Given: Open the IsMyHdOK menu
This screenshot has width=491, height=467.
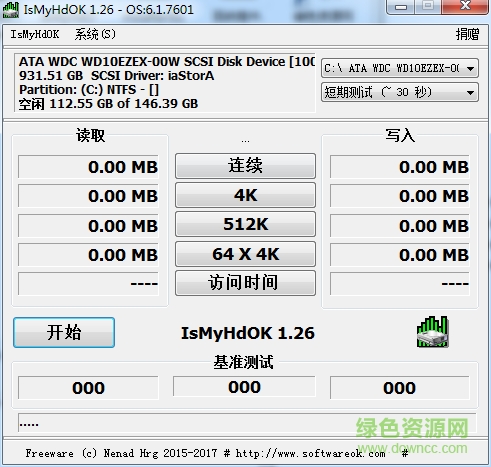Looking at the screenshot, I should (35, 34).
